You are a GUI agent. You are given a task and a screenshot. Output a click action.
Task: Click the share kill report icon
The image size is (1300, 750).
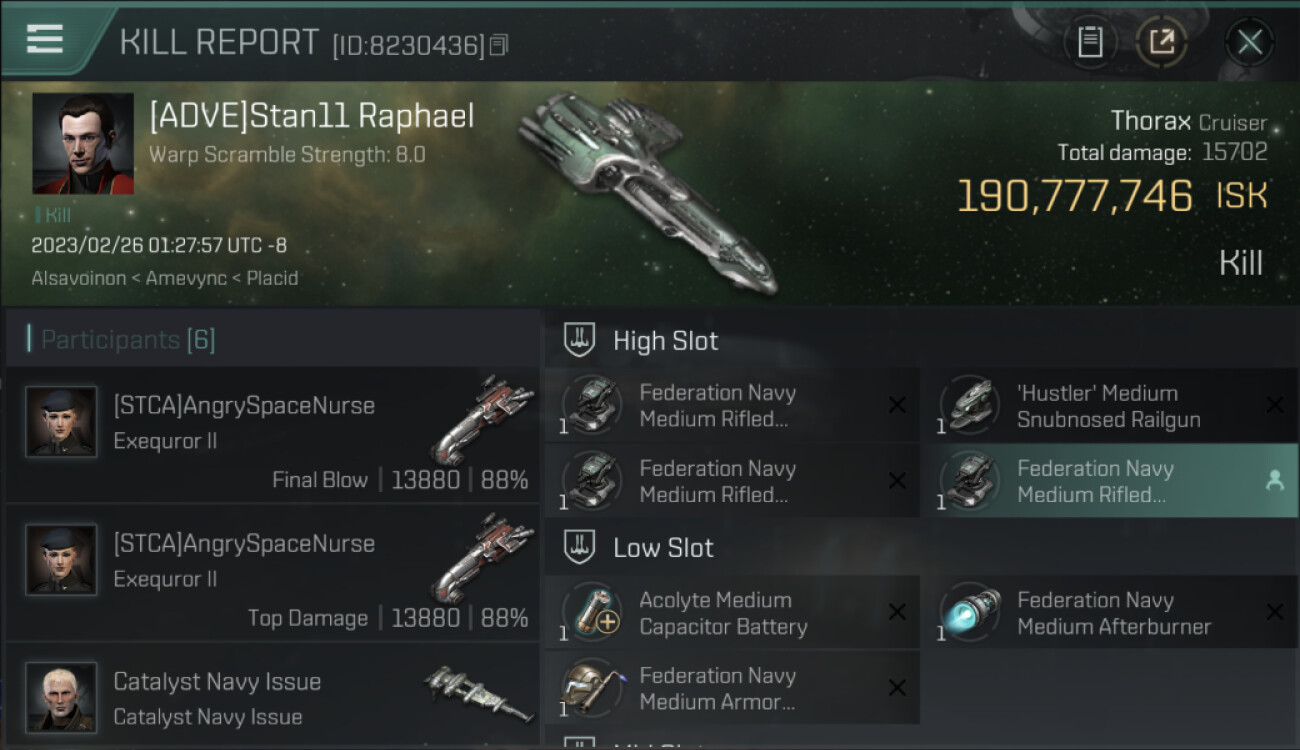coord(1161,42)
